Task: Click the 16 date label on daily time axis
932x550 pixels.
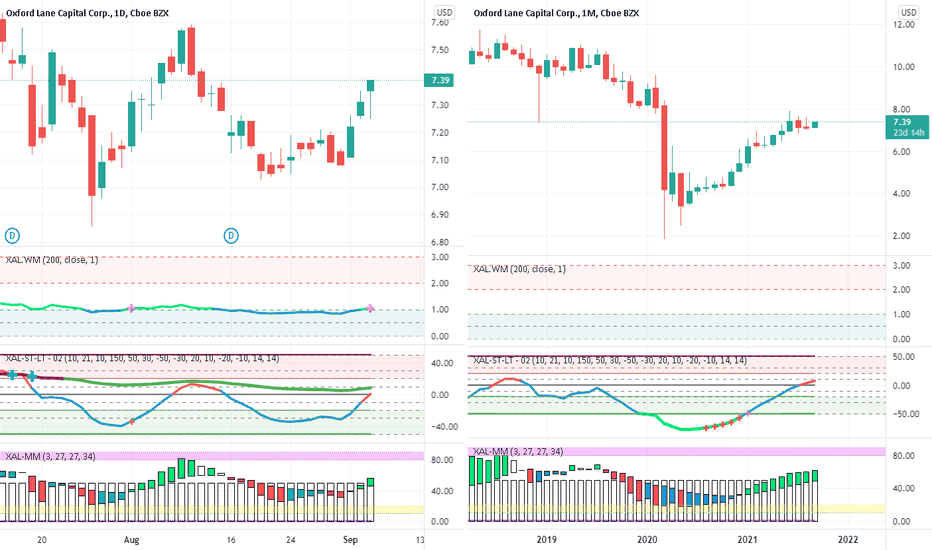Action: click(231, 540)
